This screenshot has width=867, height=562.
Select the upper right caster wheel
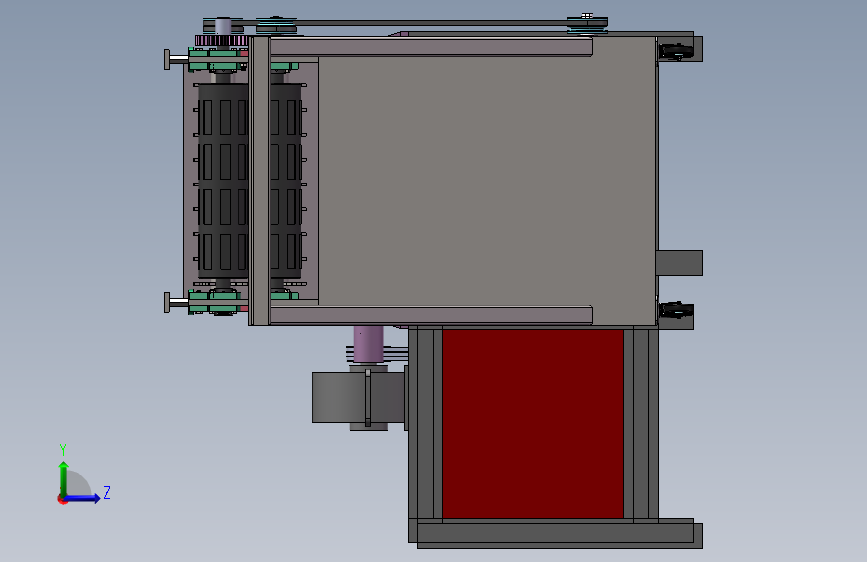click(x=675, y=51)
